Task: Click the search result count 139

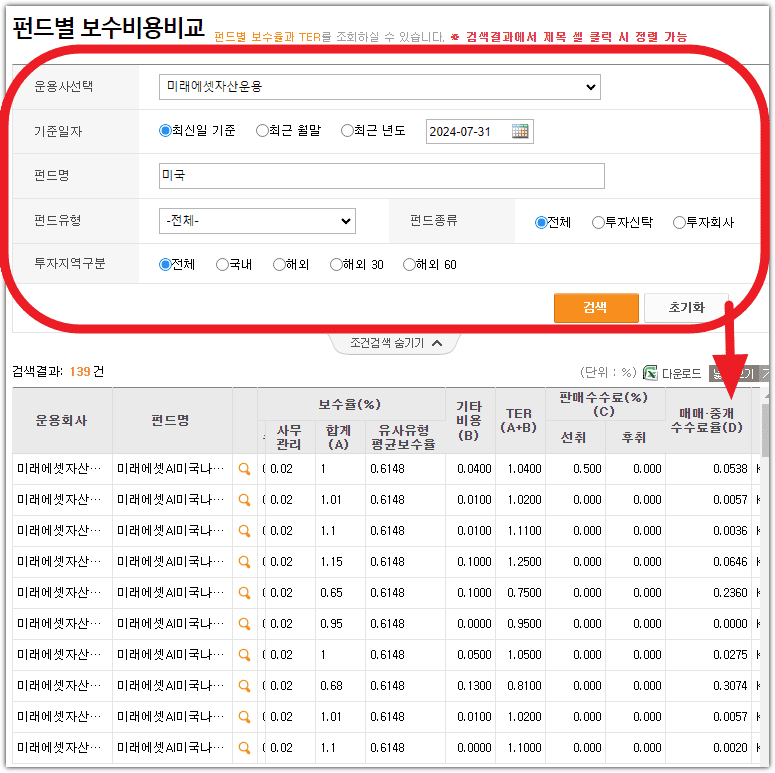Action: coord(80,372)
